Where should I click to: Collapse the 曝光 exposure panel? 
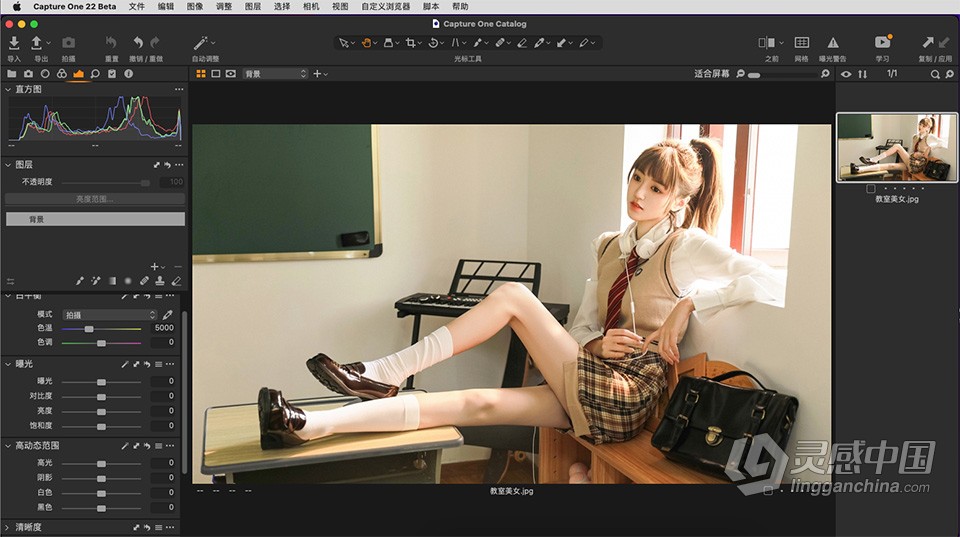[x=8, y=364]
